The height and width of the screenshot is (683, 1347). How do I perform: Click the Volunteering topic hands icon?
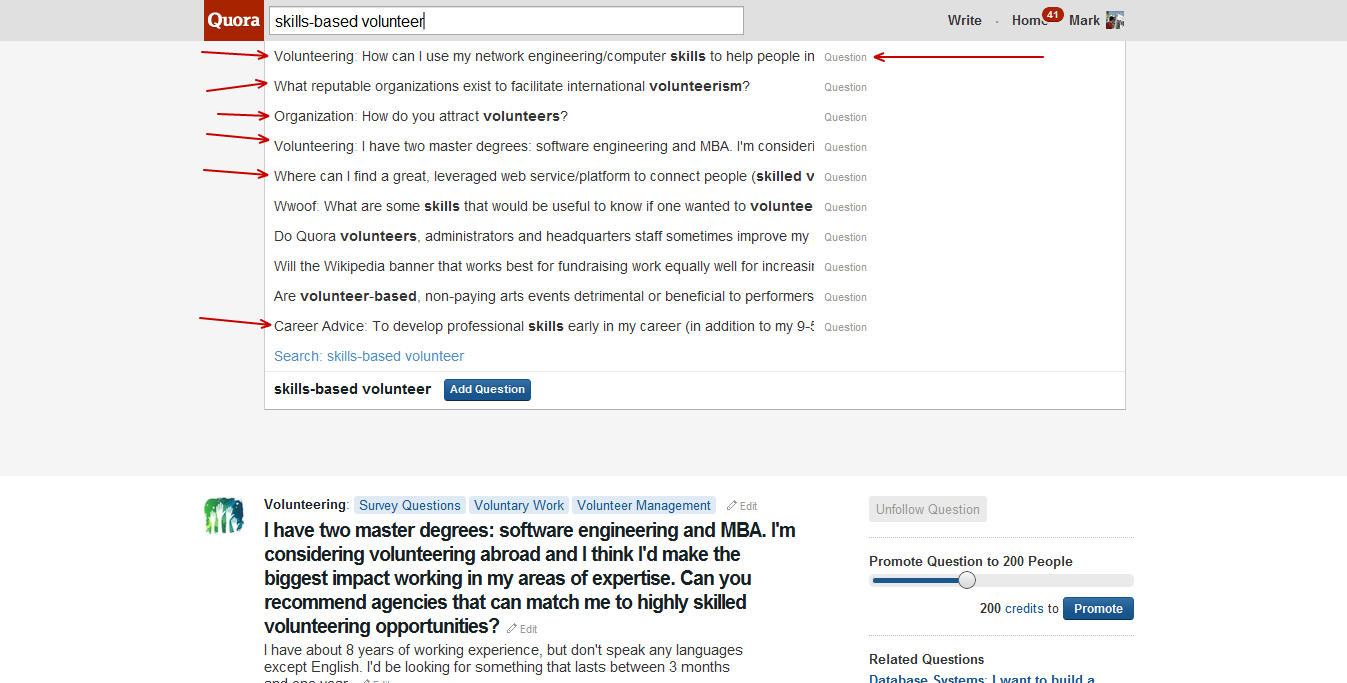coord(224,515)
